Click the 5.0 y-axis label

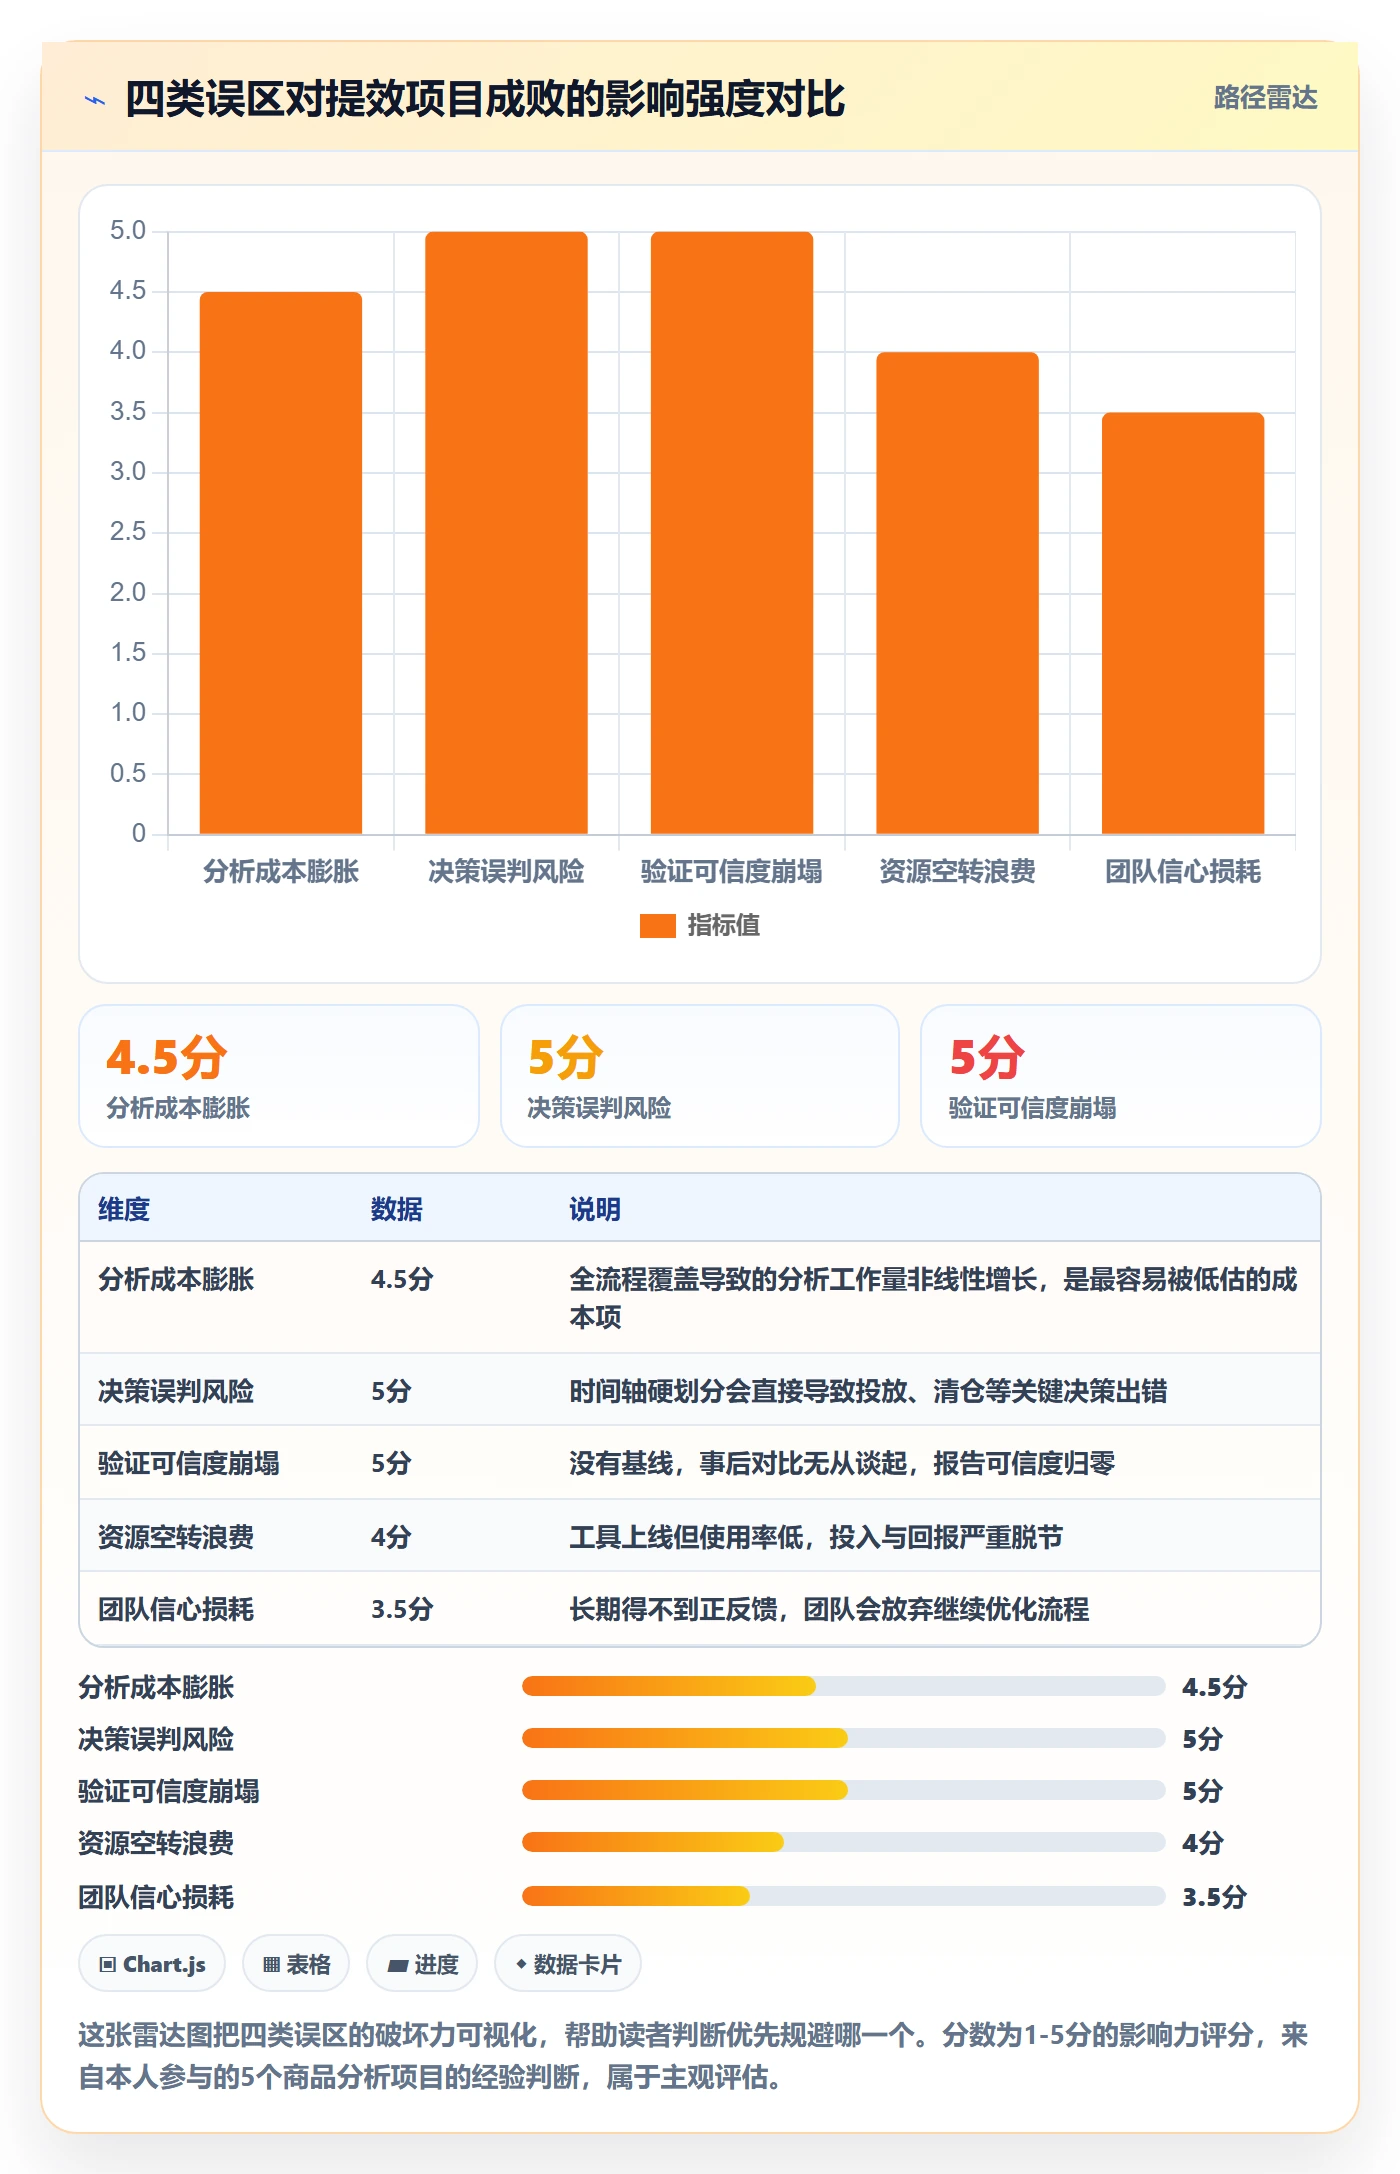(128, 231)
